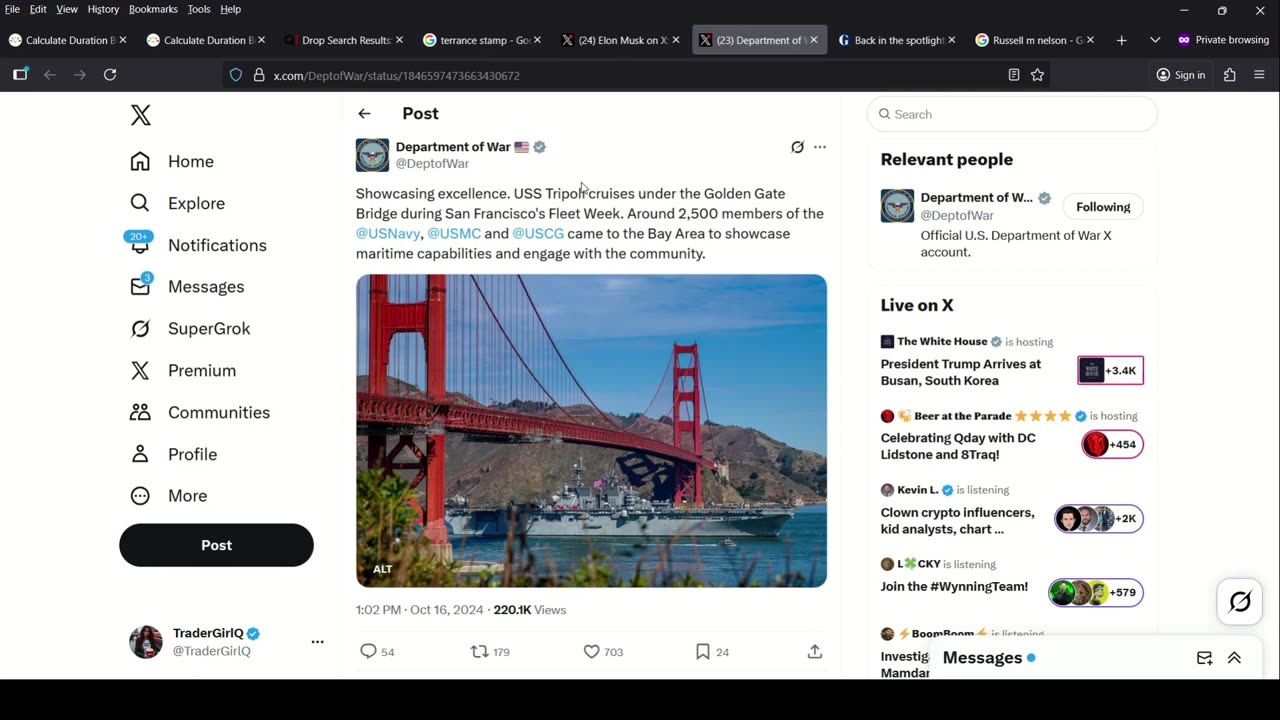Screen dimensions: 1280x720
Task: Click the back arrow beside Post heading
Action: click(x=364, y=114)
